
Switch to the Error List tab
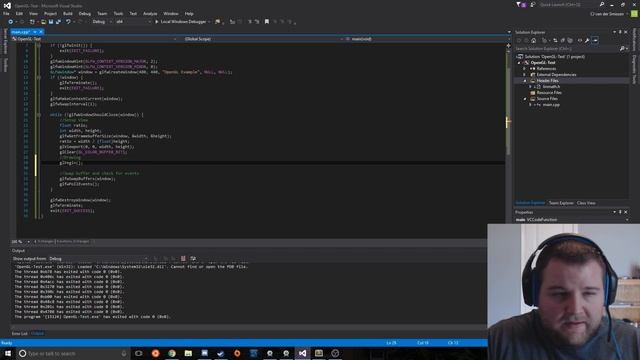point(20,333)
